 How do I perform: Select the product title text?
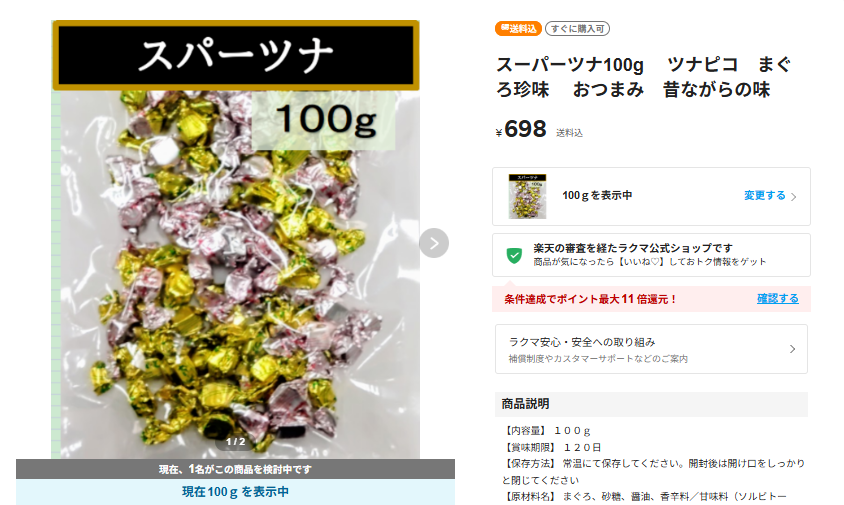643,77
